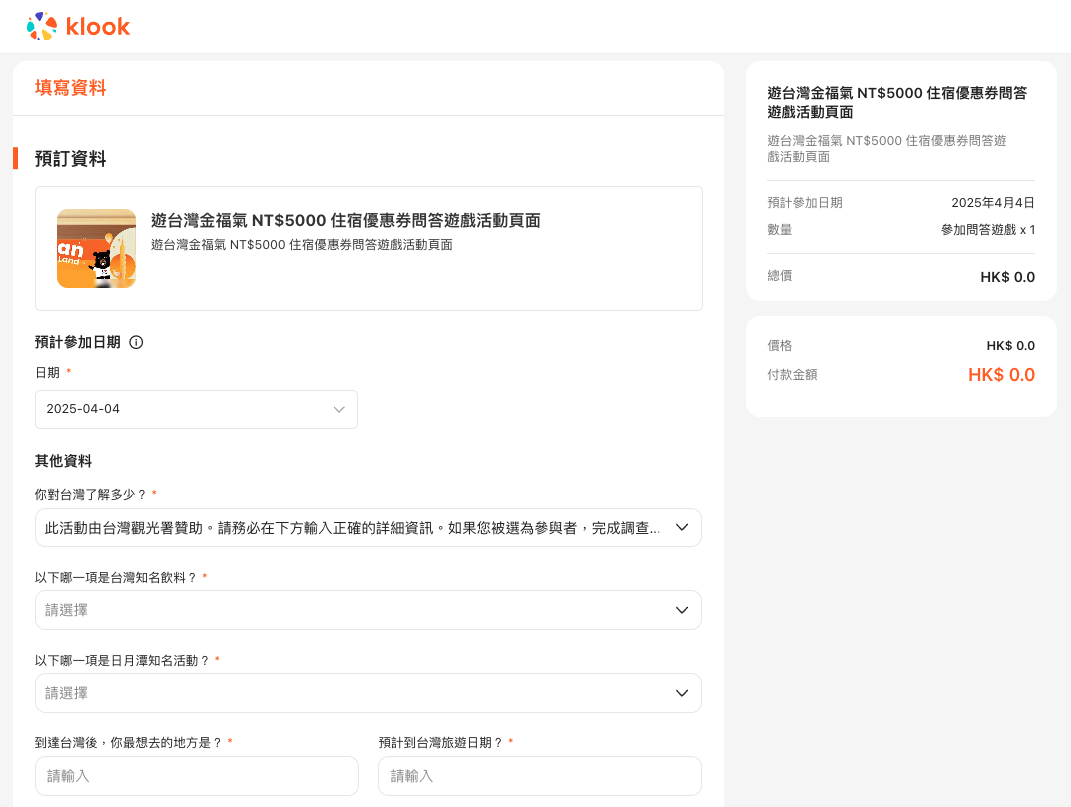
Task: Click summary title 遊台灣金福氣 in right panel
Action: point(897,102)
